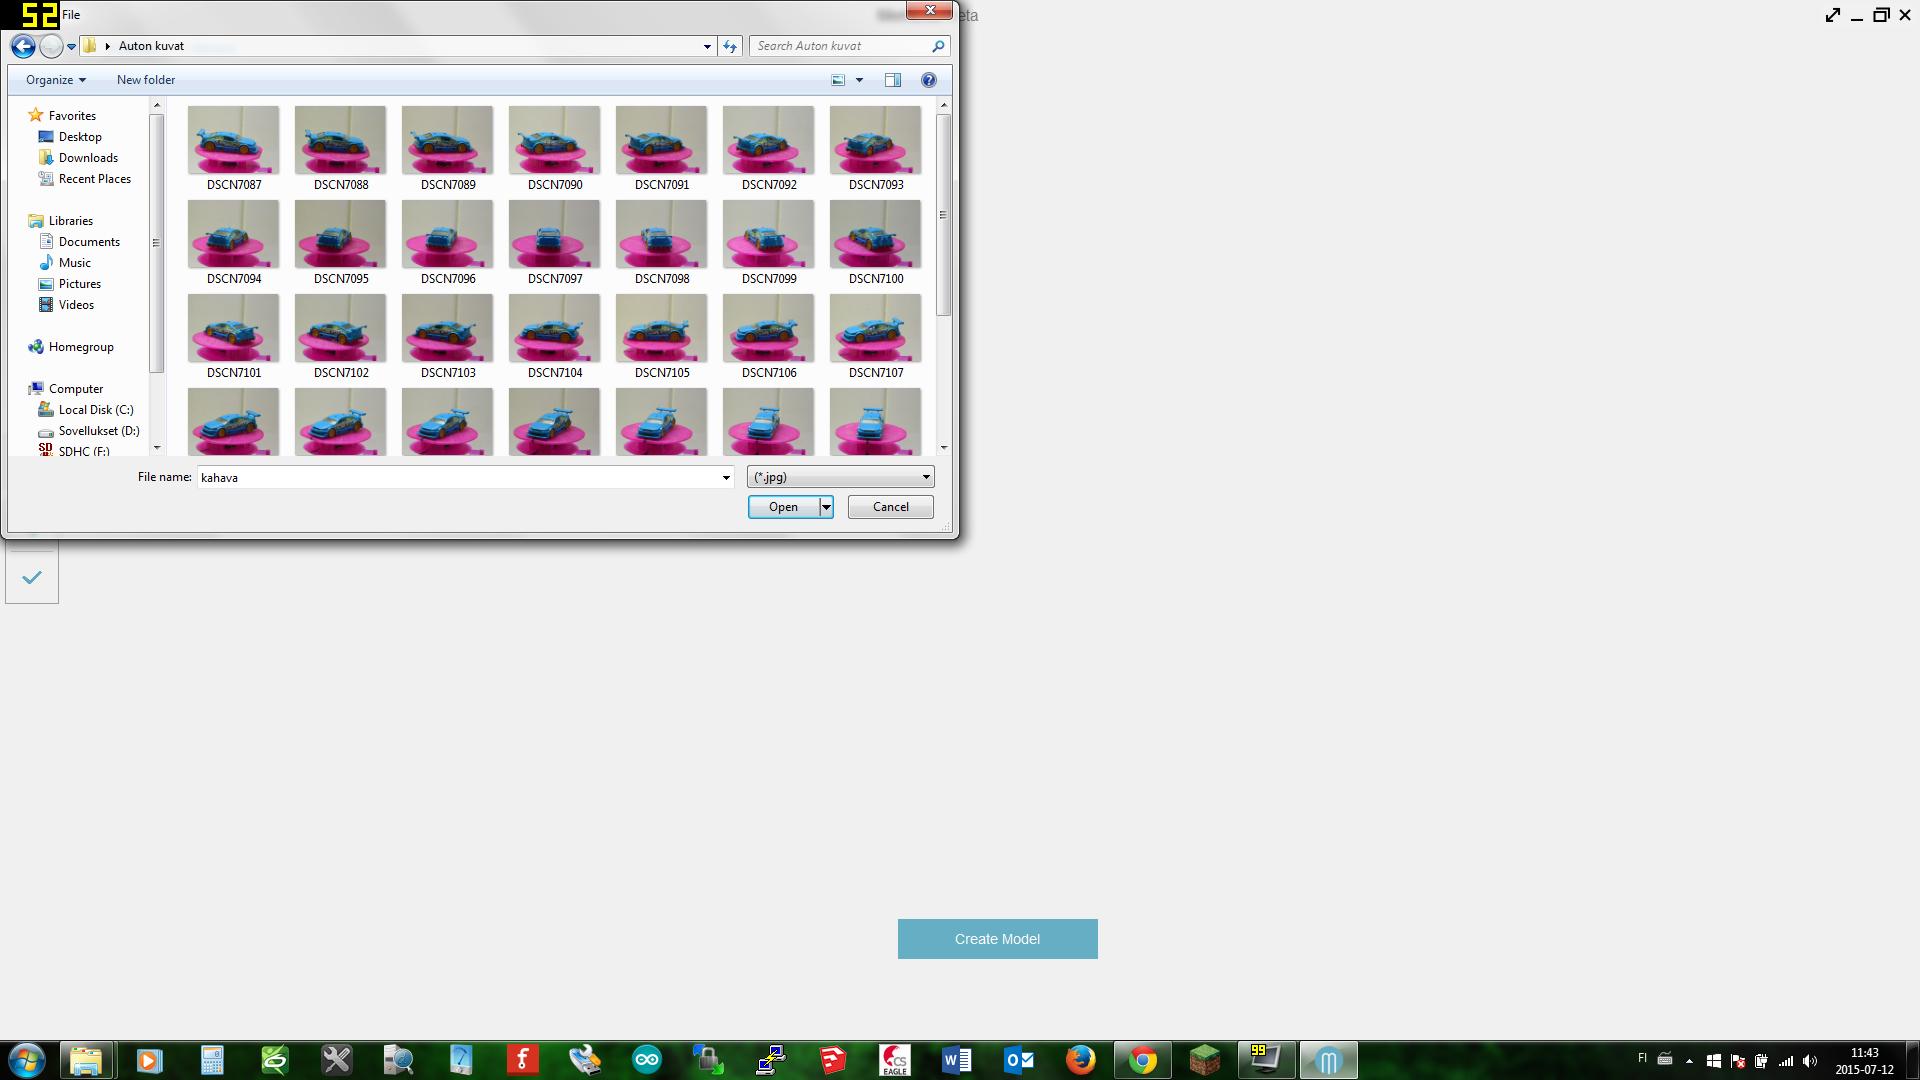Open the (*.jpg) file type dropdown
Image resolution: width=1920 pixels, height=1080 pixels.
pyautogui.click(x=840, y=477)
